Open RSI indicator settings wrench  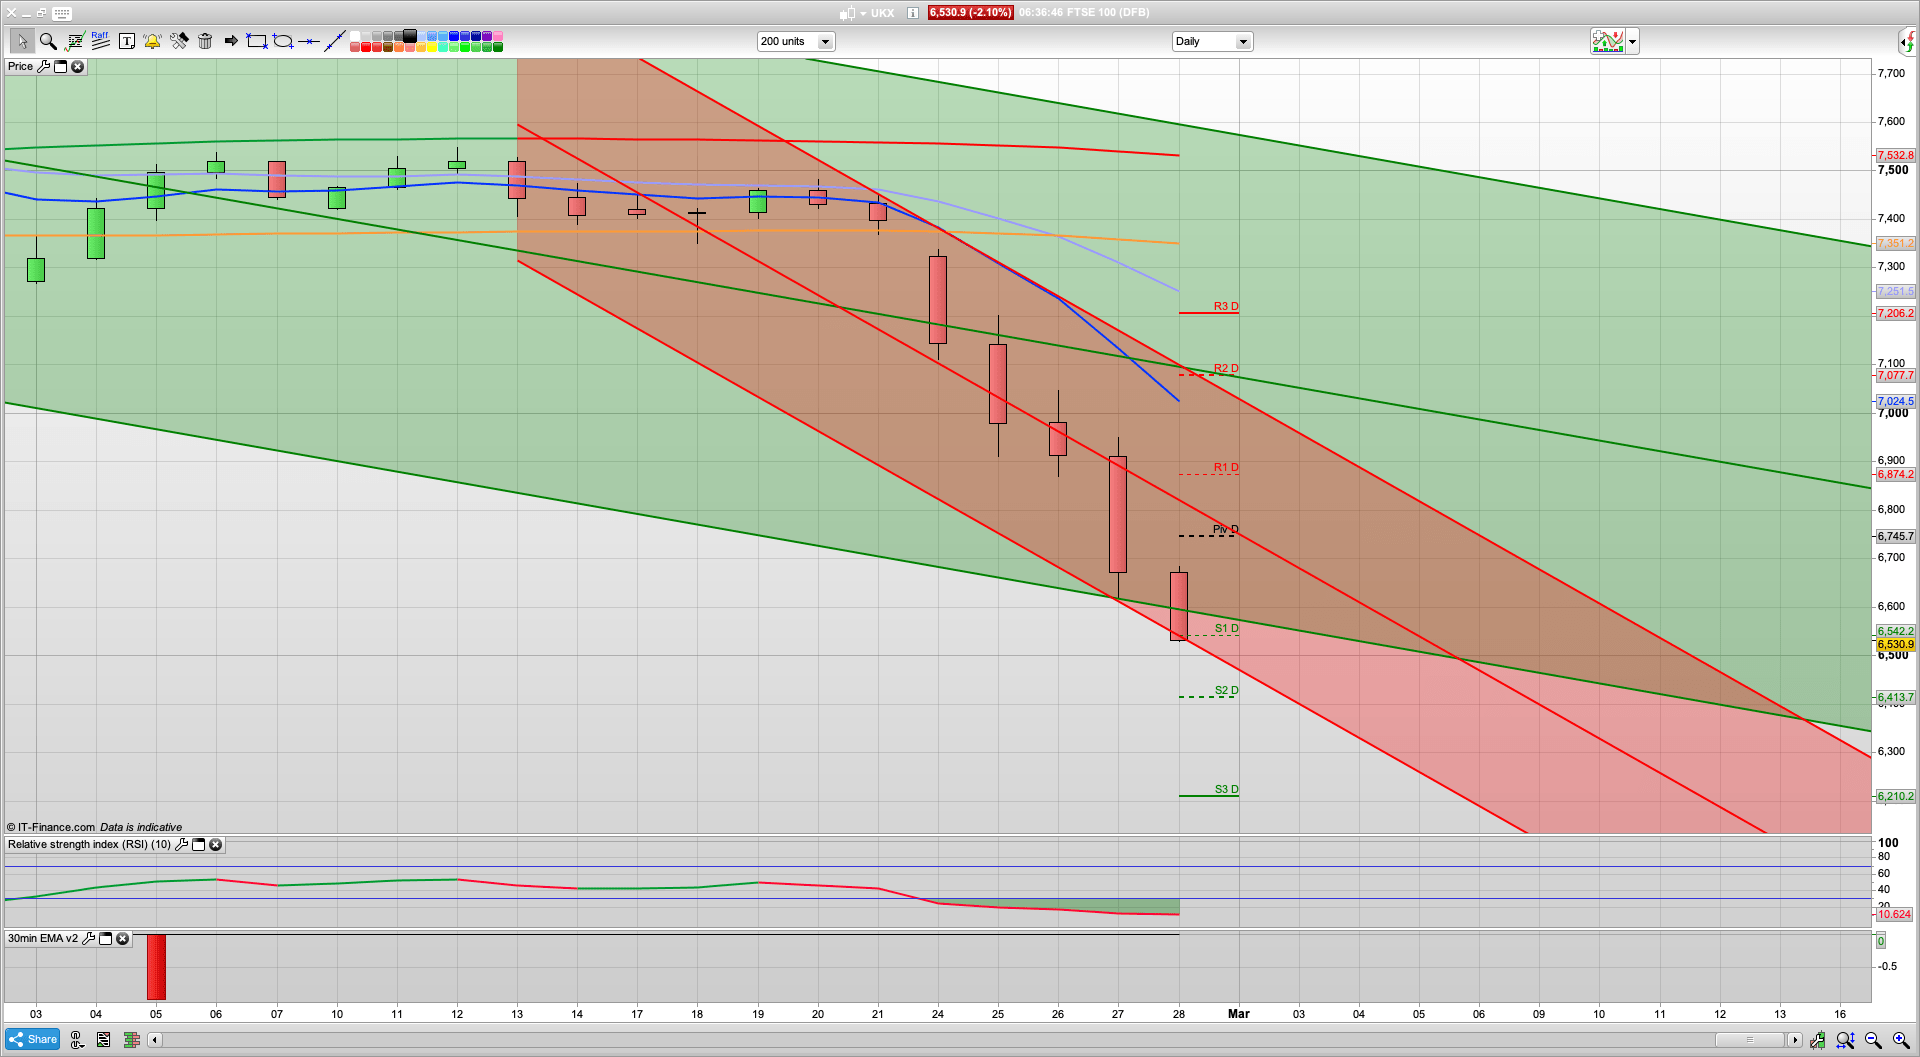[182, 845]
